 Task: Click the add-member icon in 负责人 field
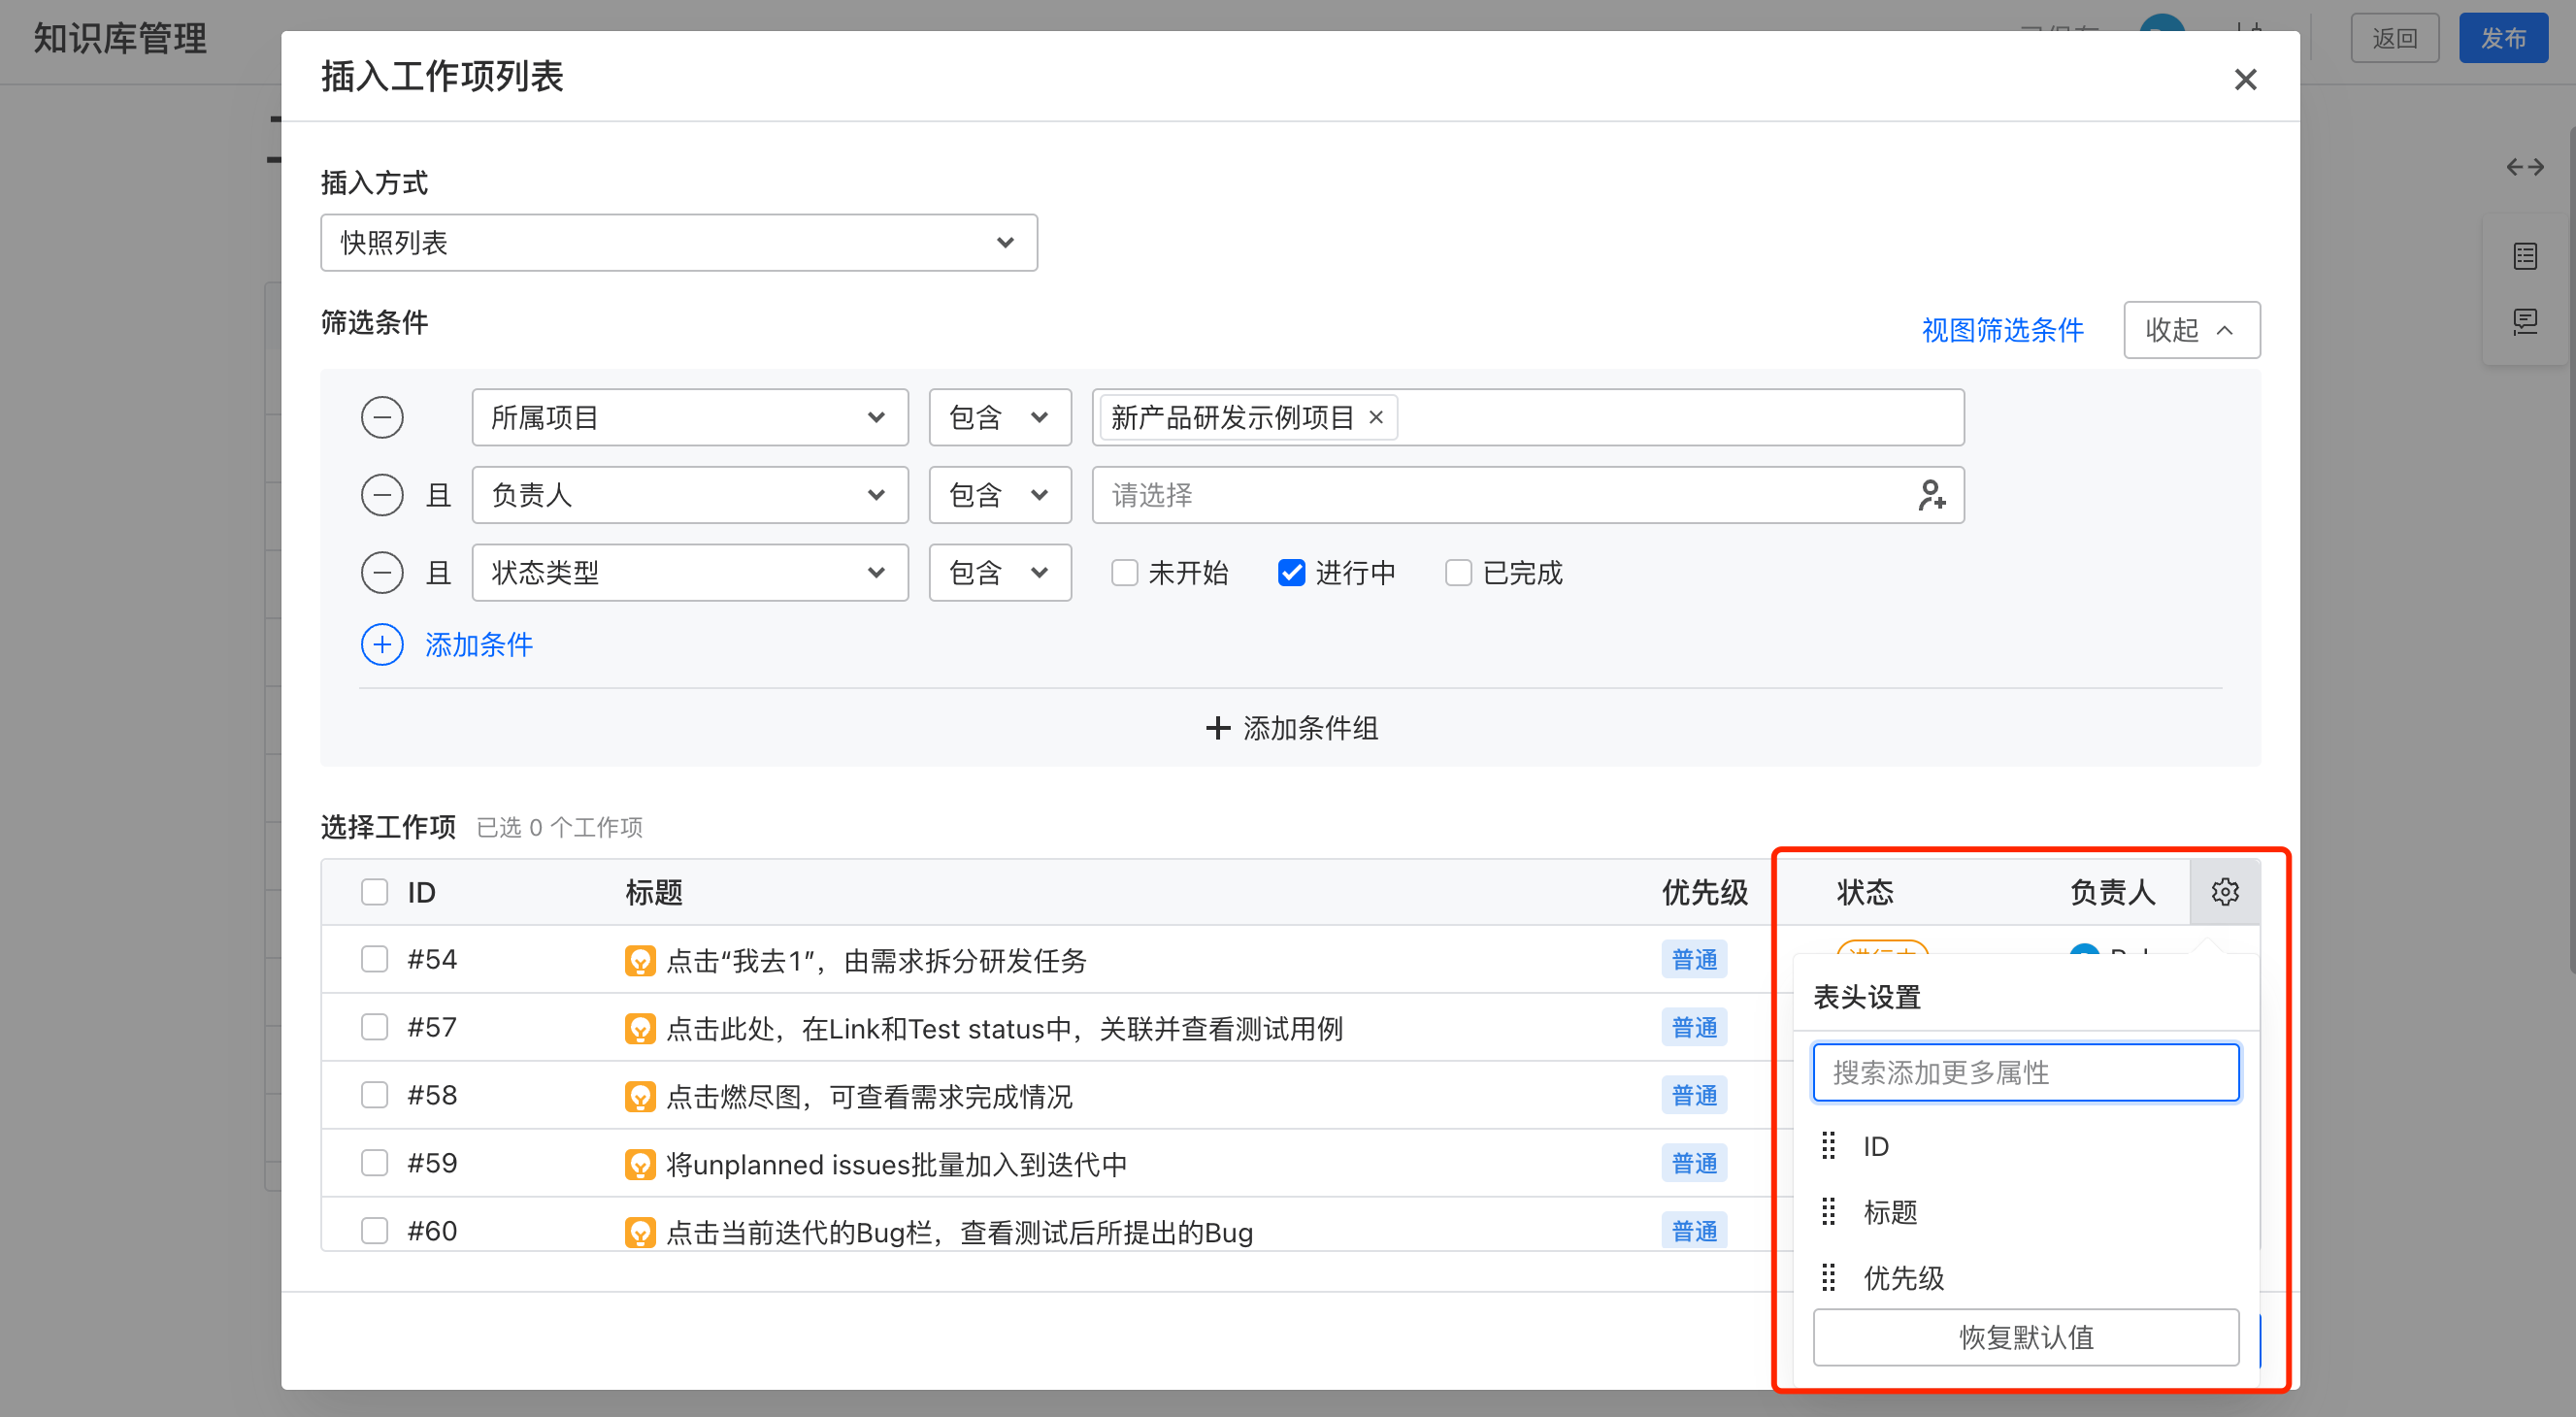click(x=1931, y=495)
